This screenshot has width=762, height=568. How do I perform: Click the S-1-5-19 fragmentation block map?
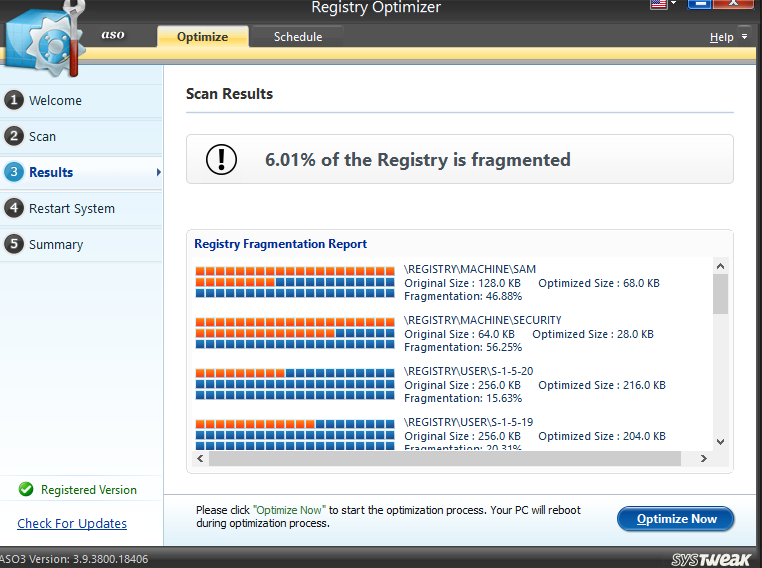295,434
